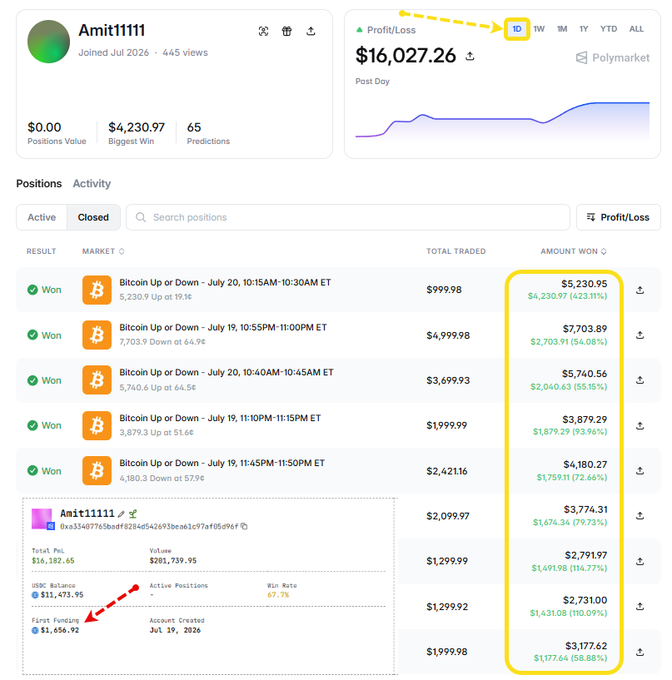Share the $5,740.56 winning position
The width and height of the screenshot is (672, 680).
pyautogui.click(x=640, y=380)
